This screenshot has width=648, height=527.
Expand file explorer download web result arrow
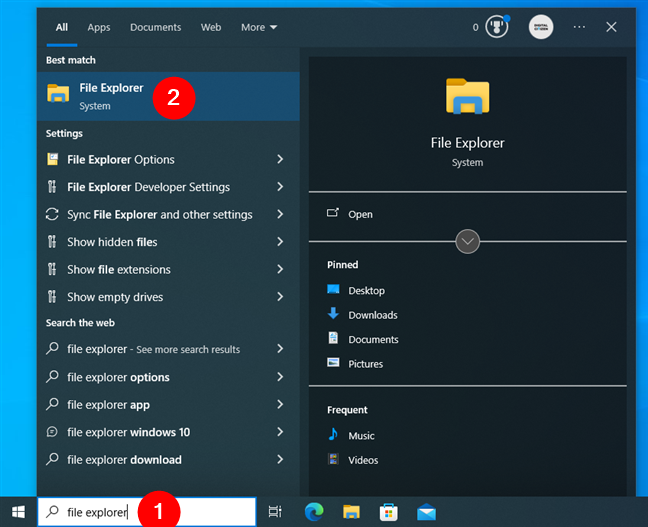click(x=280, y=459)
